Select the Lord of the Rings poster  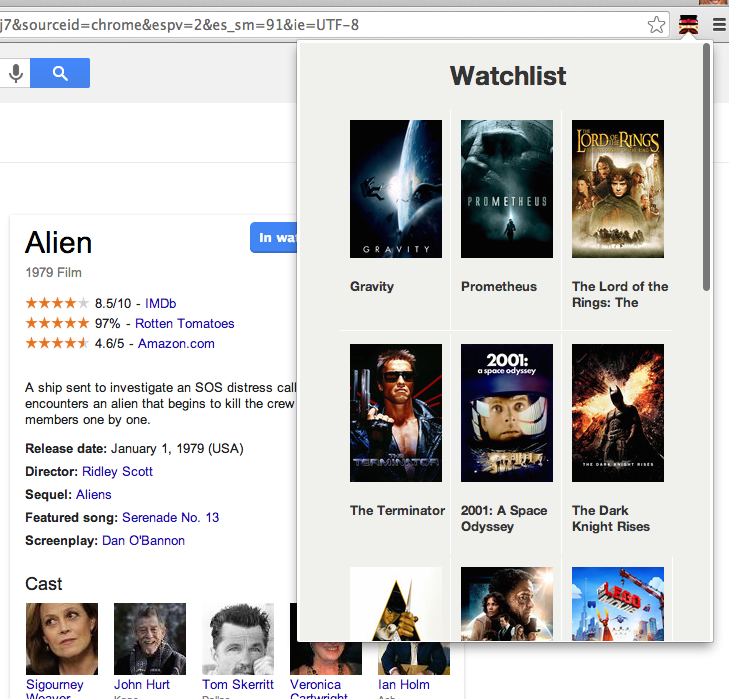tap(618, 189)
